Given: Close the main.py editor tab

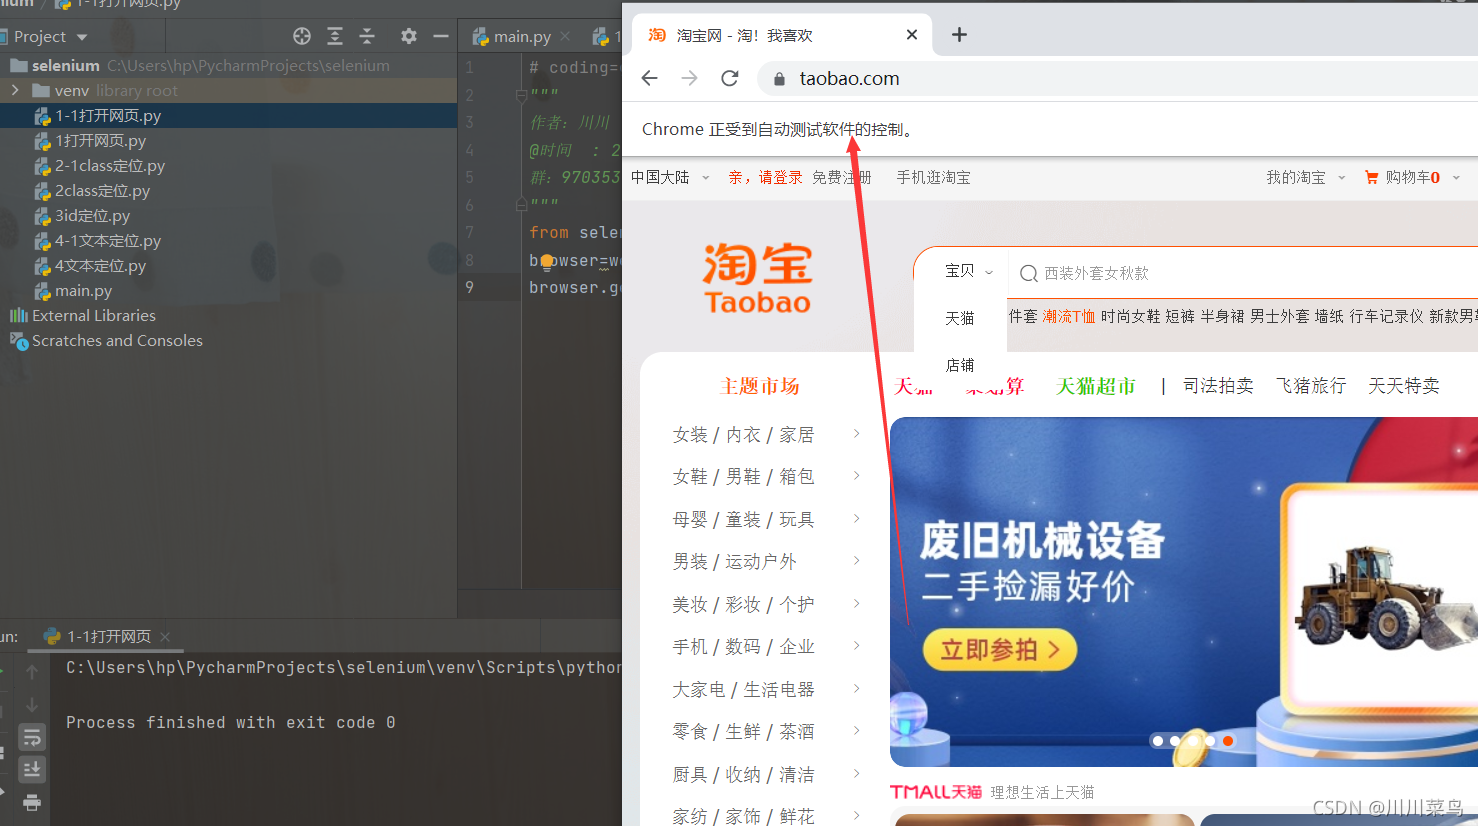Looking at the screenshot, I should click(x=565, y=37).
